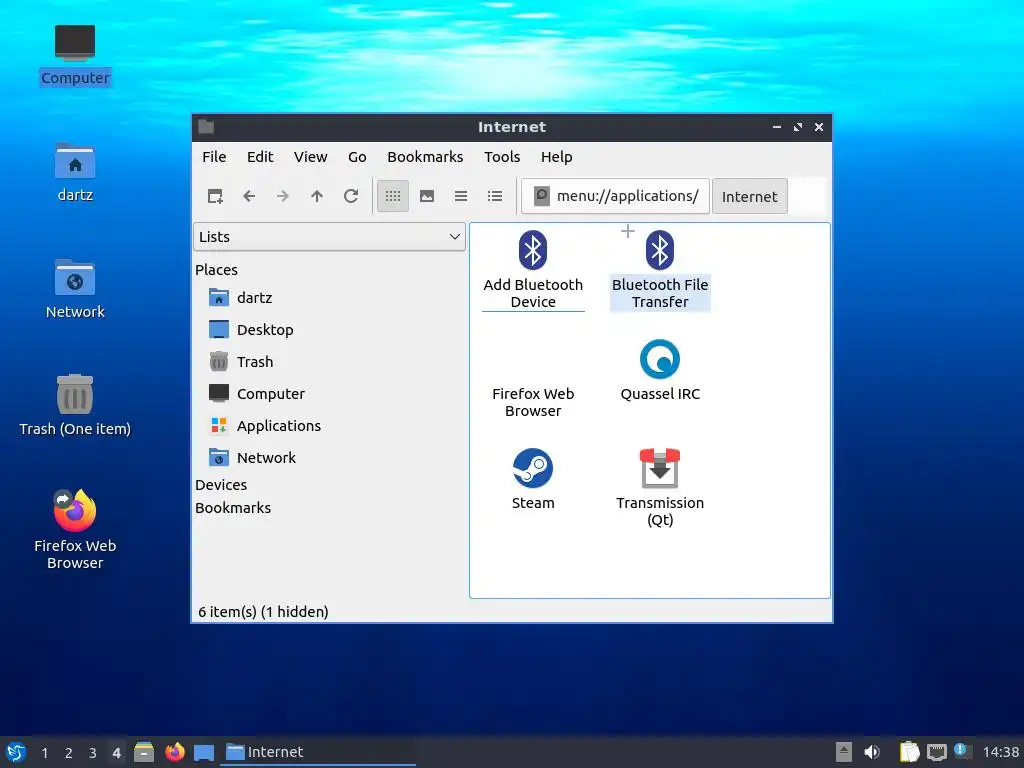
Task: Open the Lubuntu start menu
Action: pos(16,752)
